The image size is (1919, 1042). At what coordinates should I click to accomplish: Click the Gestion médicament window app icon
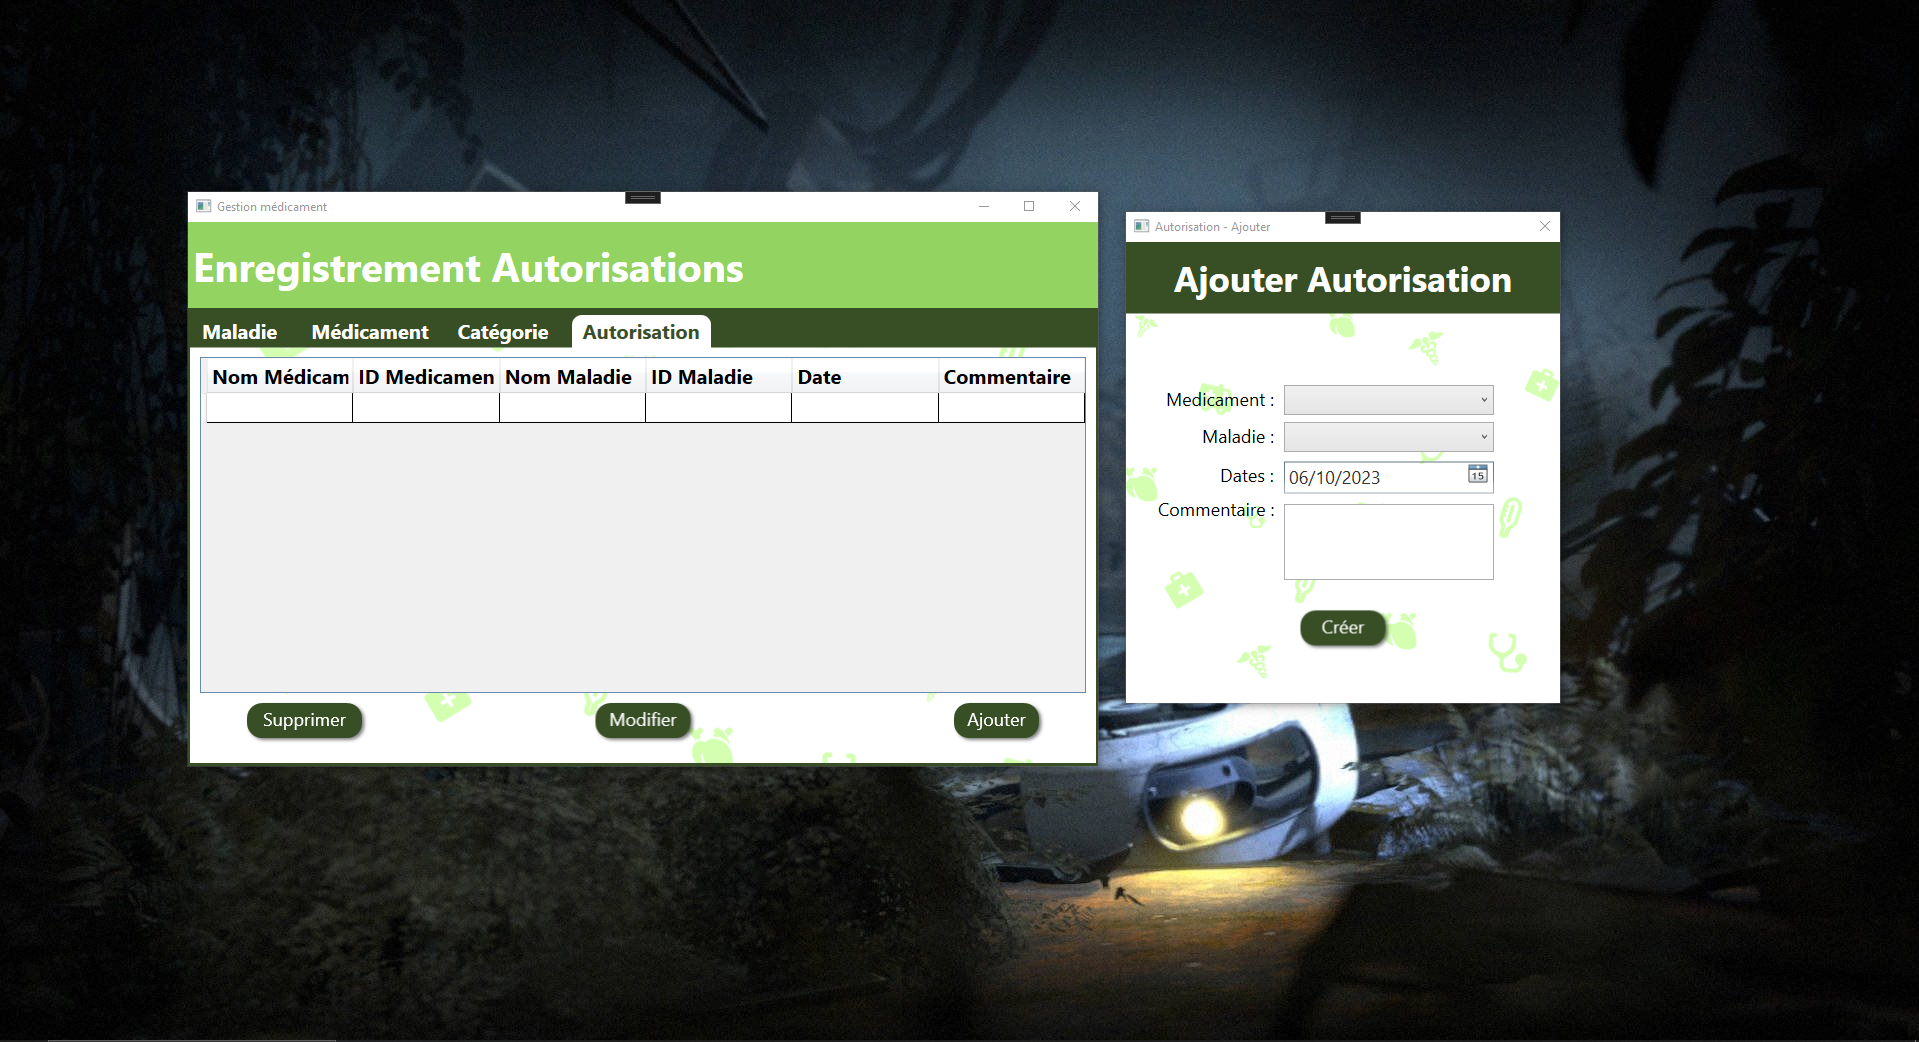(x=204, y=206)
